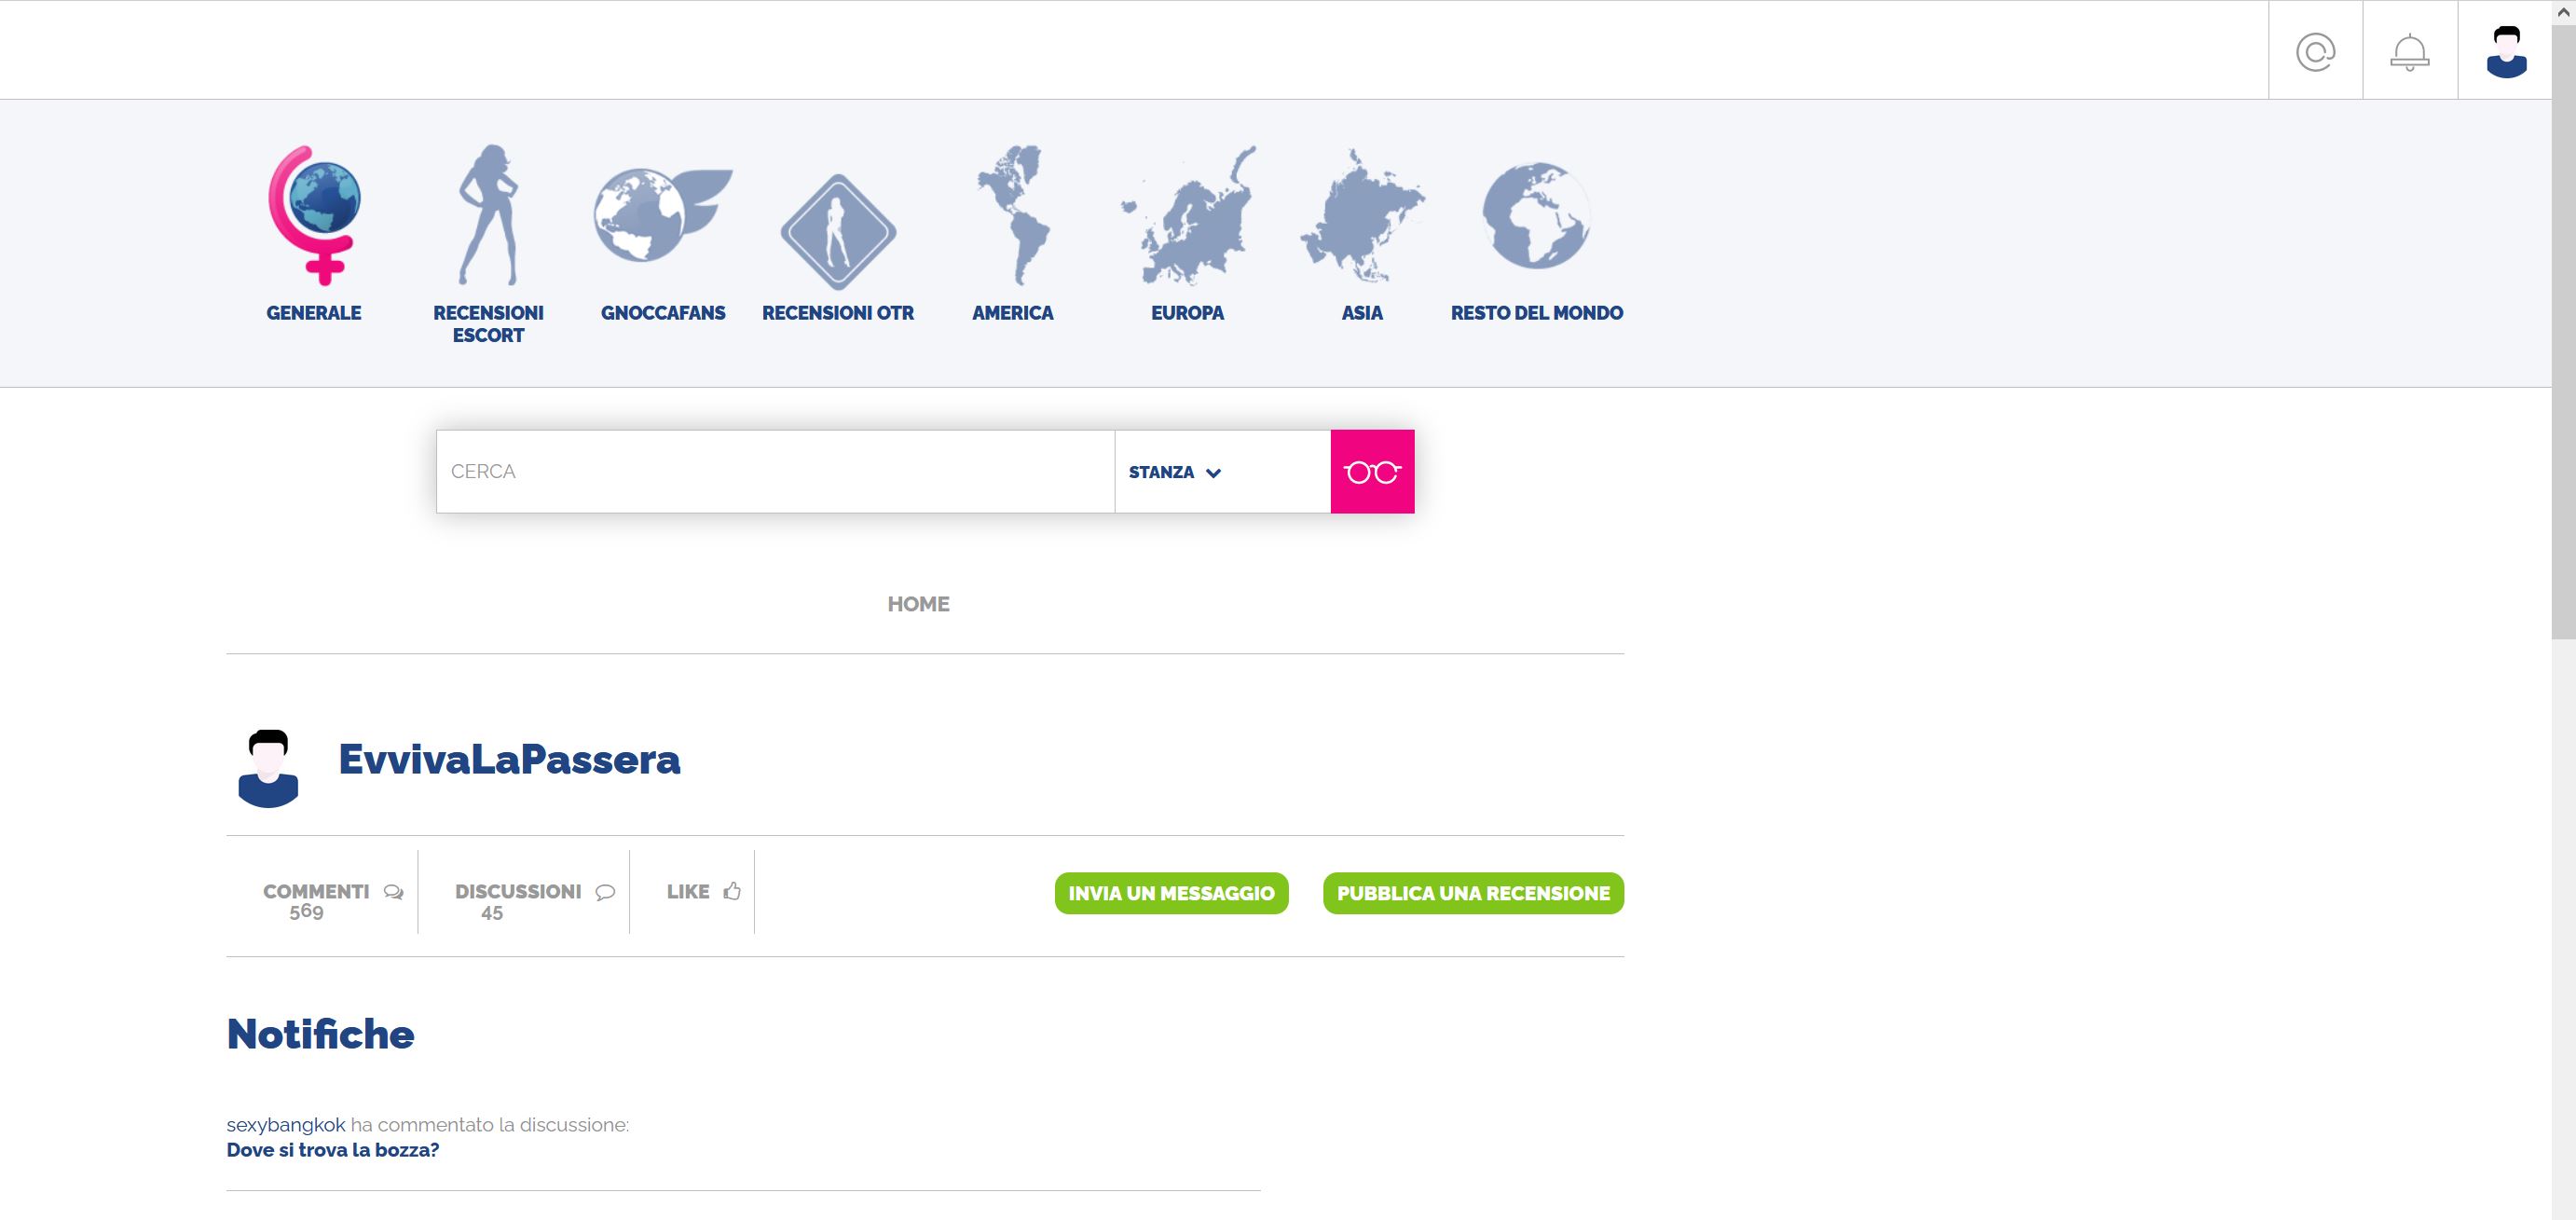Open the Resto del Mondo globe icon
The height and width of the screenshot is (1220, 2576).
[1536, 216]
